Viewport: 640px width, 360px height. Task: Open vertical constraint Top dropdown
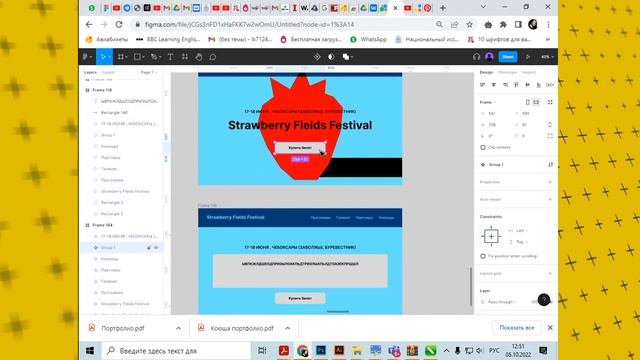518,242
